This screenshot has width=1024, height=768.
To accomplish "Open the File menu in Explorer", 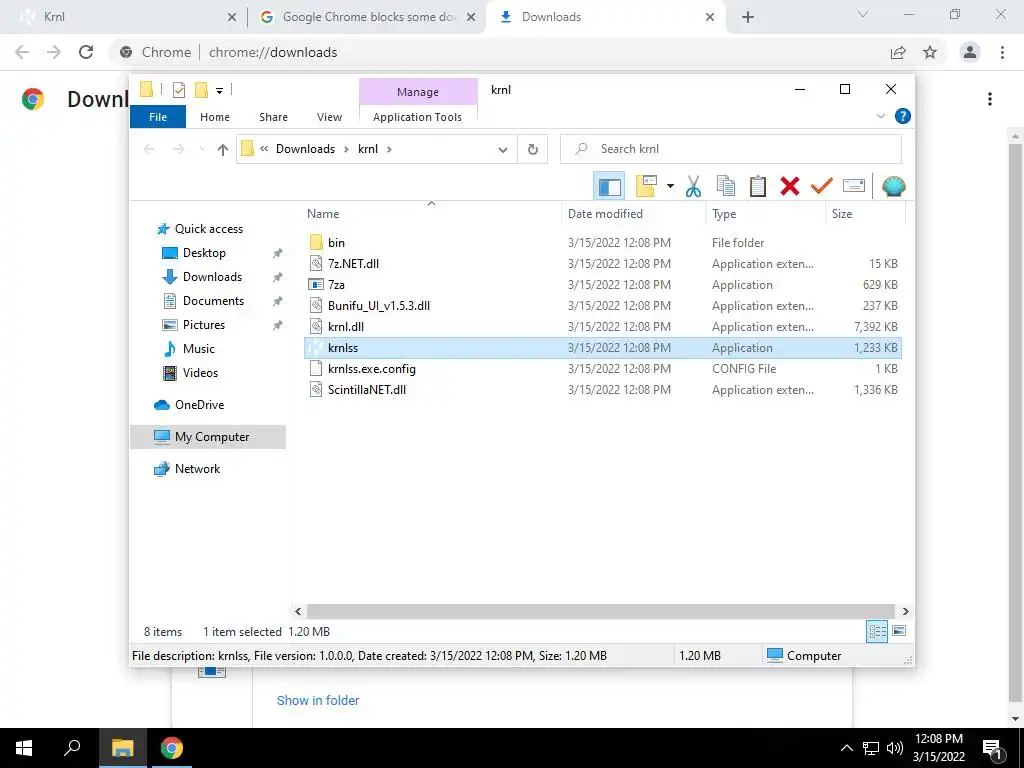I will (158, 117).
